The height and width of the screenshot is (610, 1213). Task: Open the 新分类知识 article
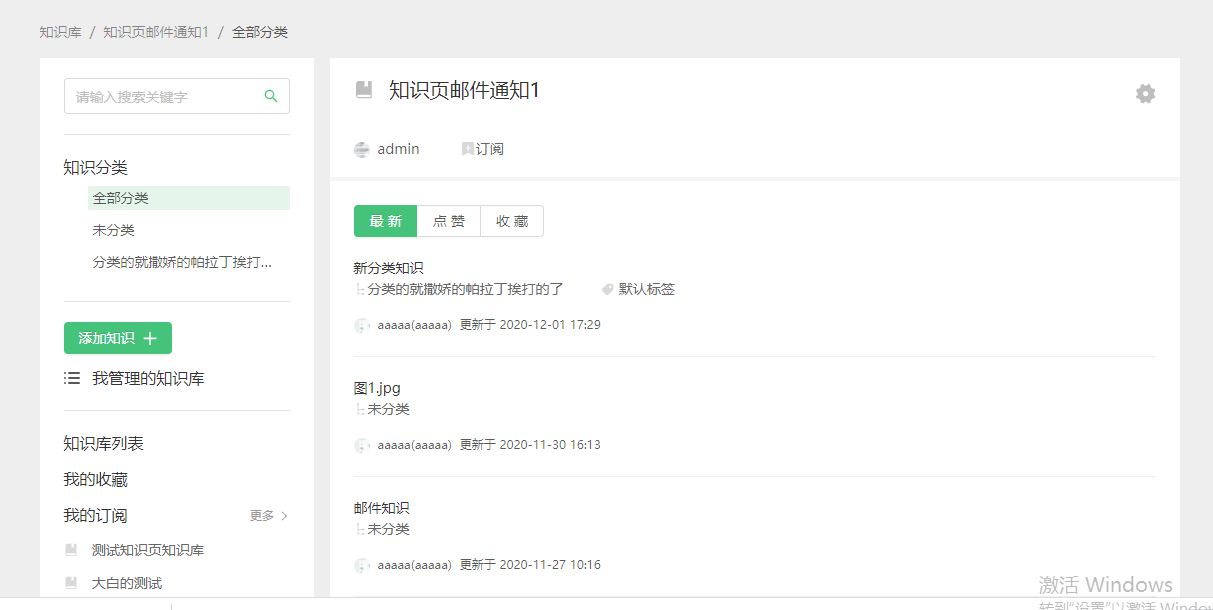click(x=388, y=268)
